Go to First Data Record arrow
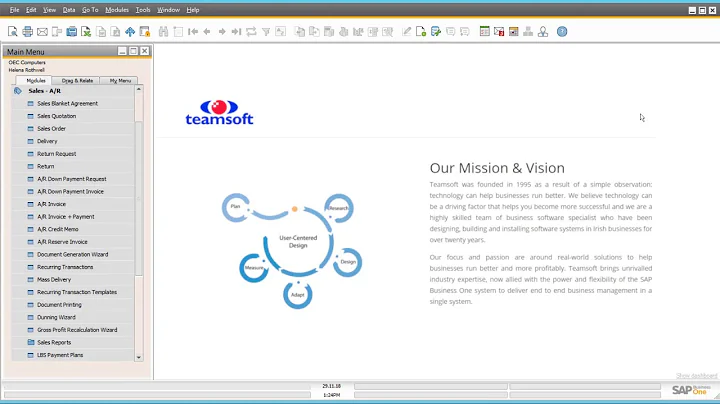 193,31
